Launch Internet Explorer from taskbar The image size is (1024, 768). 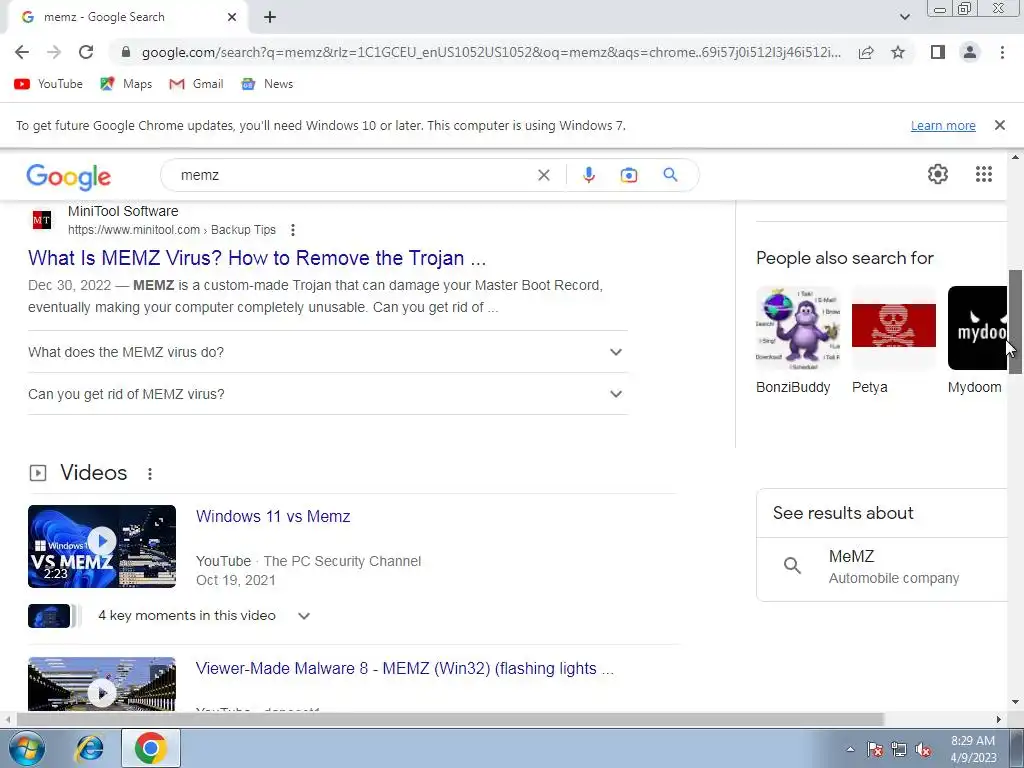88,748
